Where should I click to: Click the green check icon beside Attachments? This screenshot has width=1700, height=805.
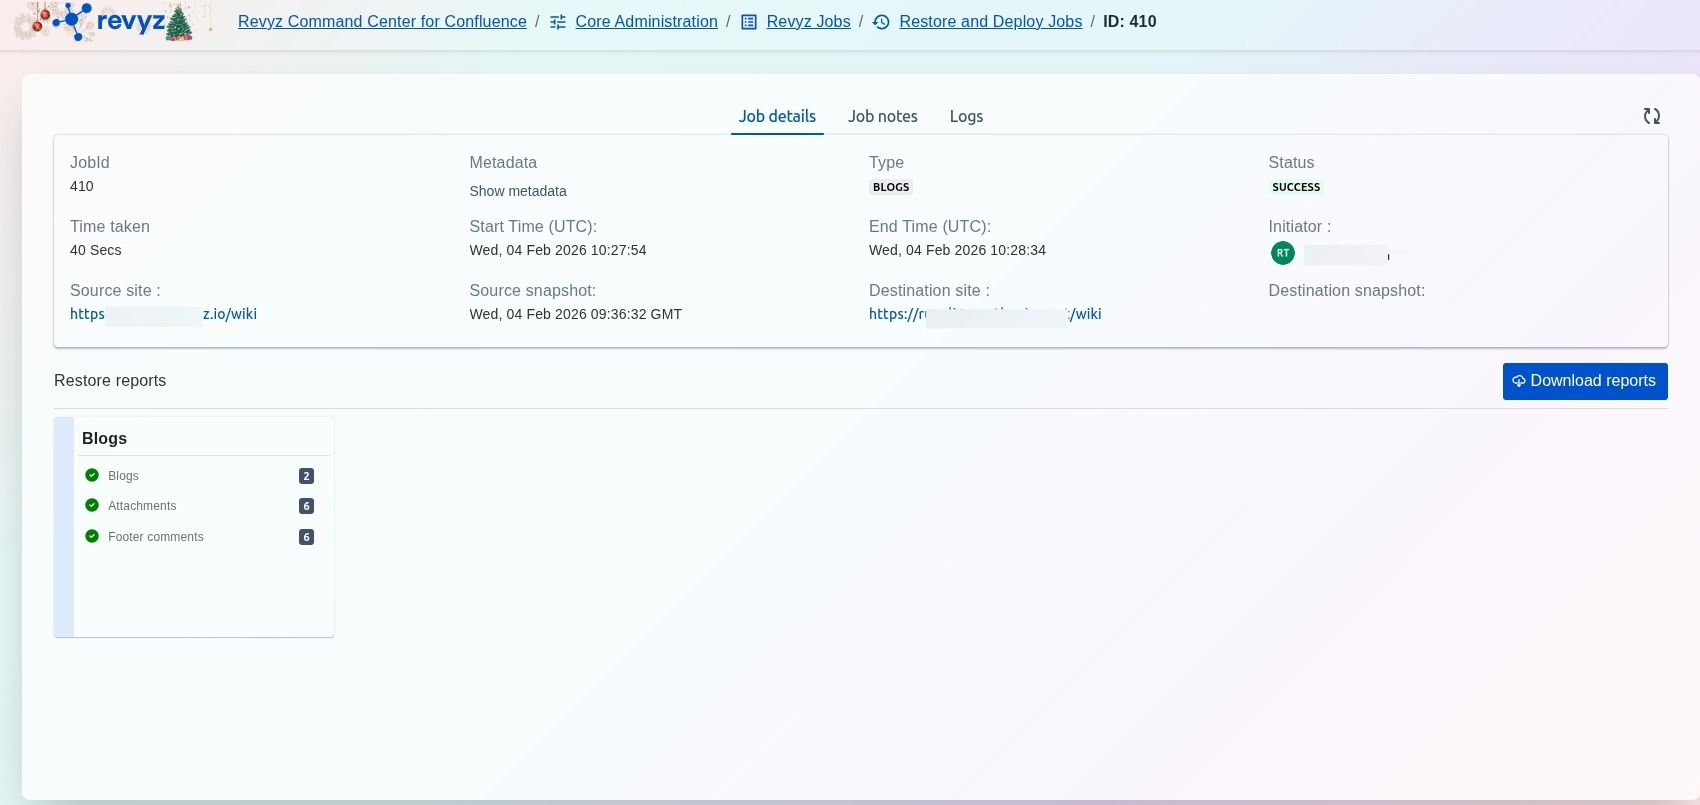92,505
